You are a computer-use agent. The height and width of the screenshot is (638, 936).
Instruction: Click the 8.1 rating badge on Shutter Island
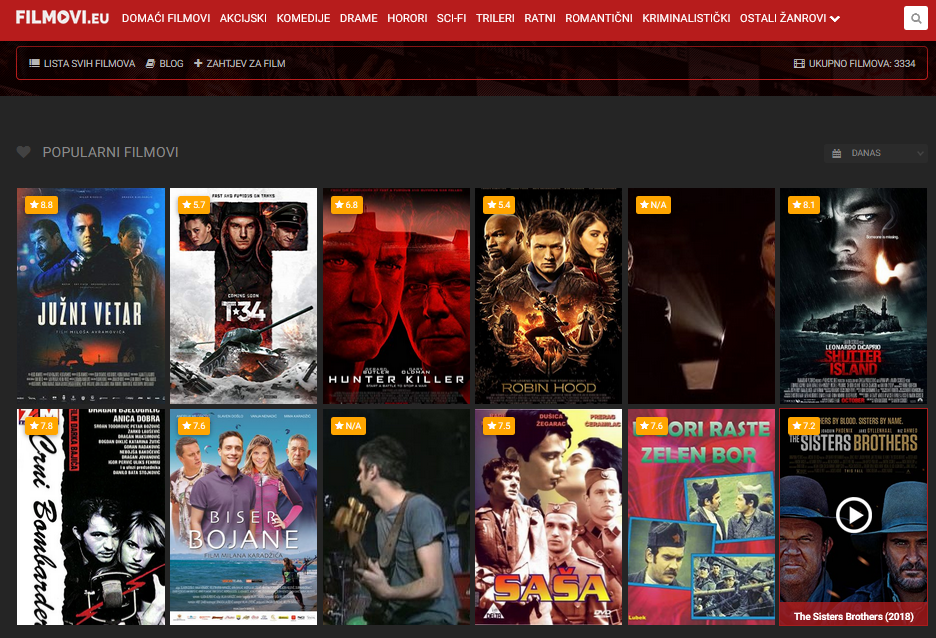[804, 205]
